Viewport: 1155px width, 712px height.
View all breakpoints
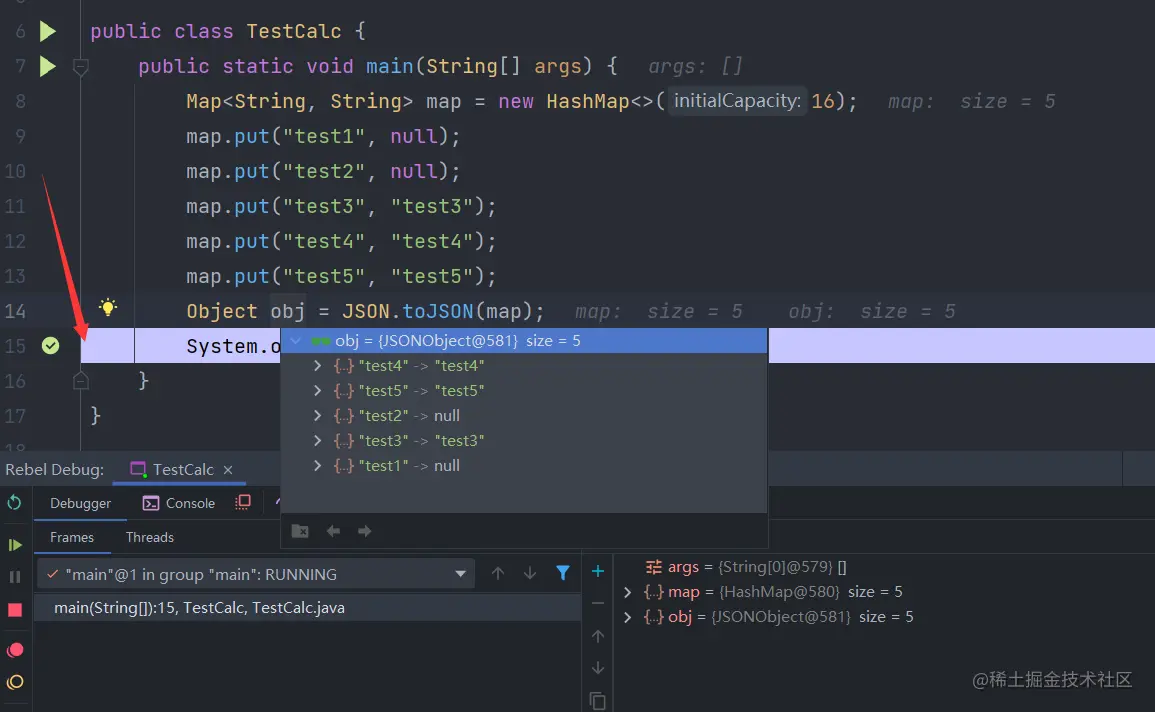point(15,650)
